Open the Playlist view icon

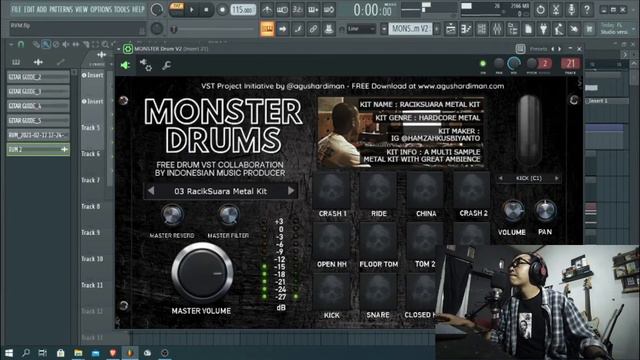451,29
